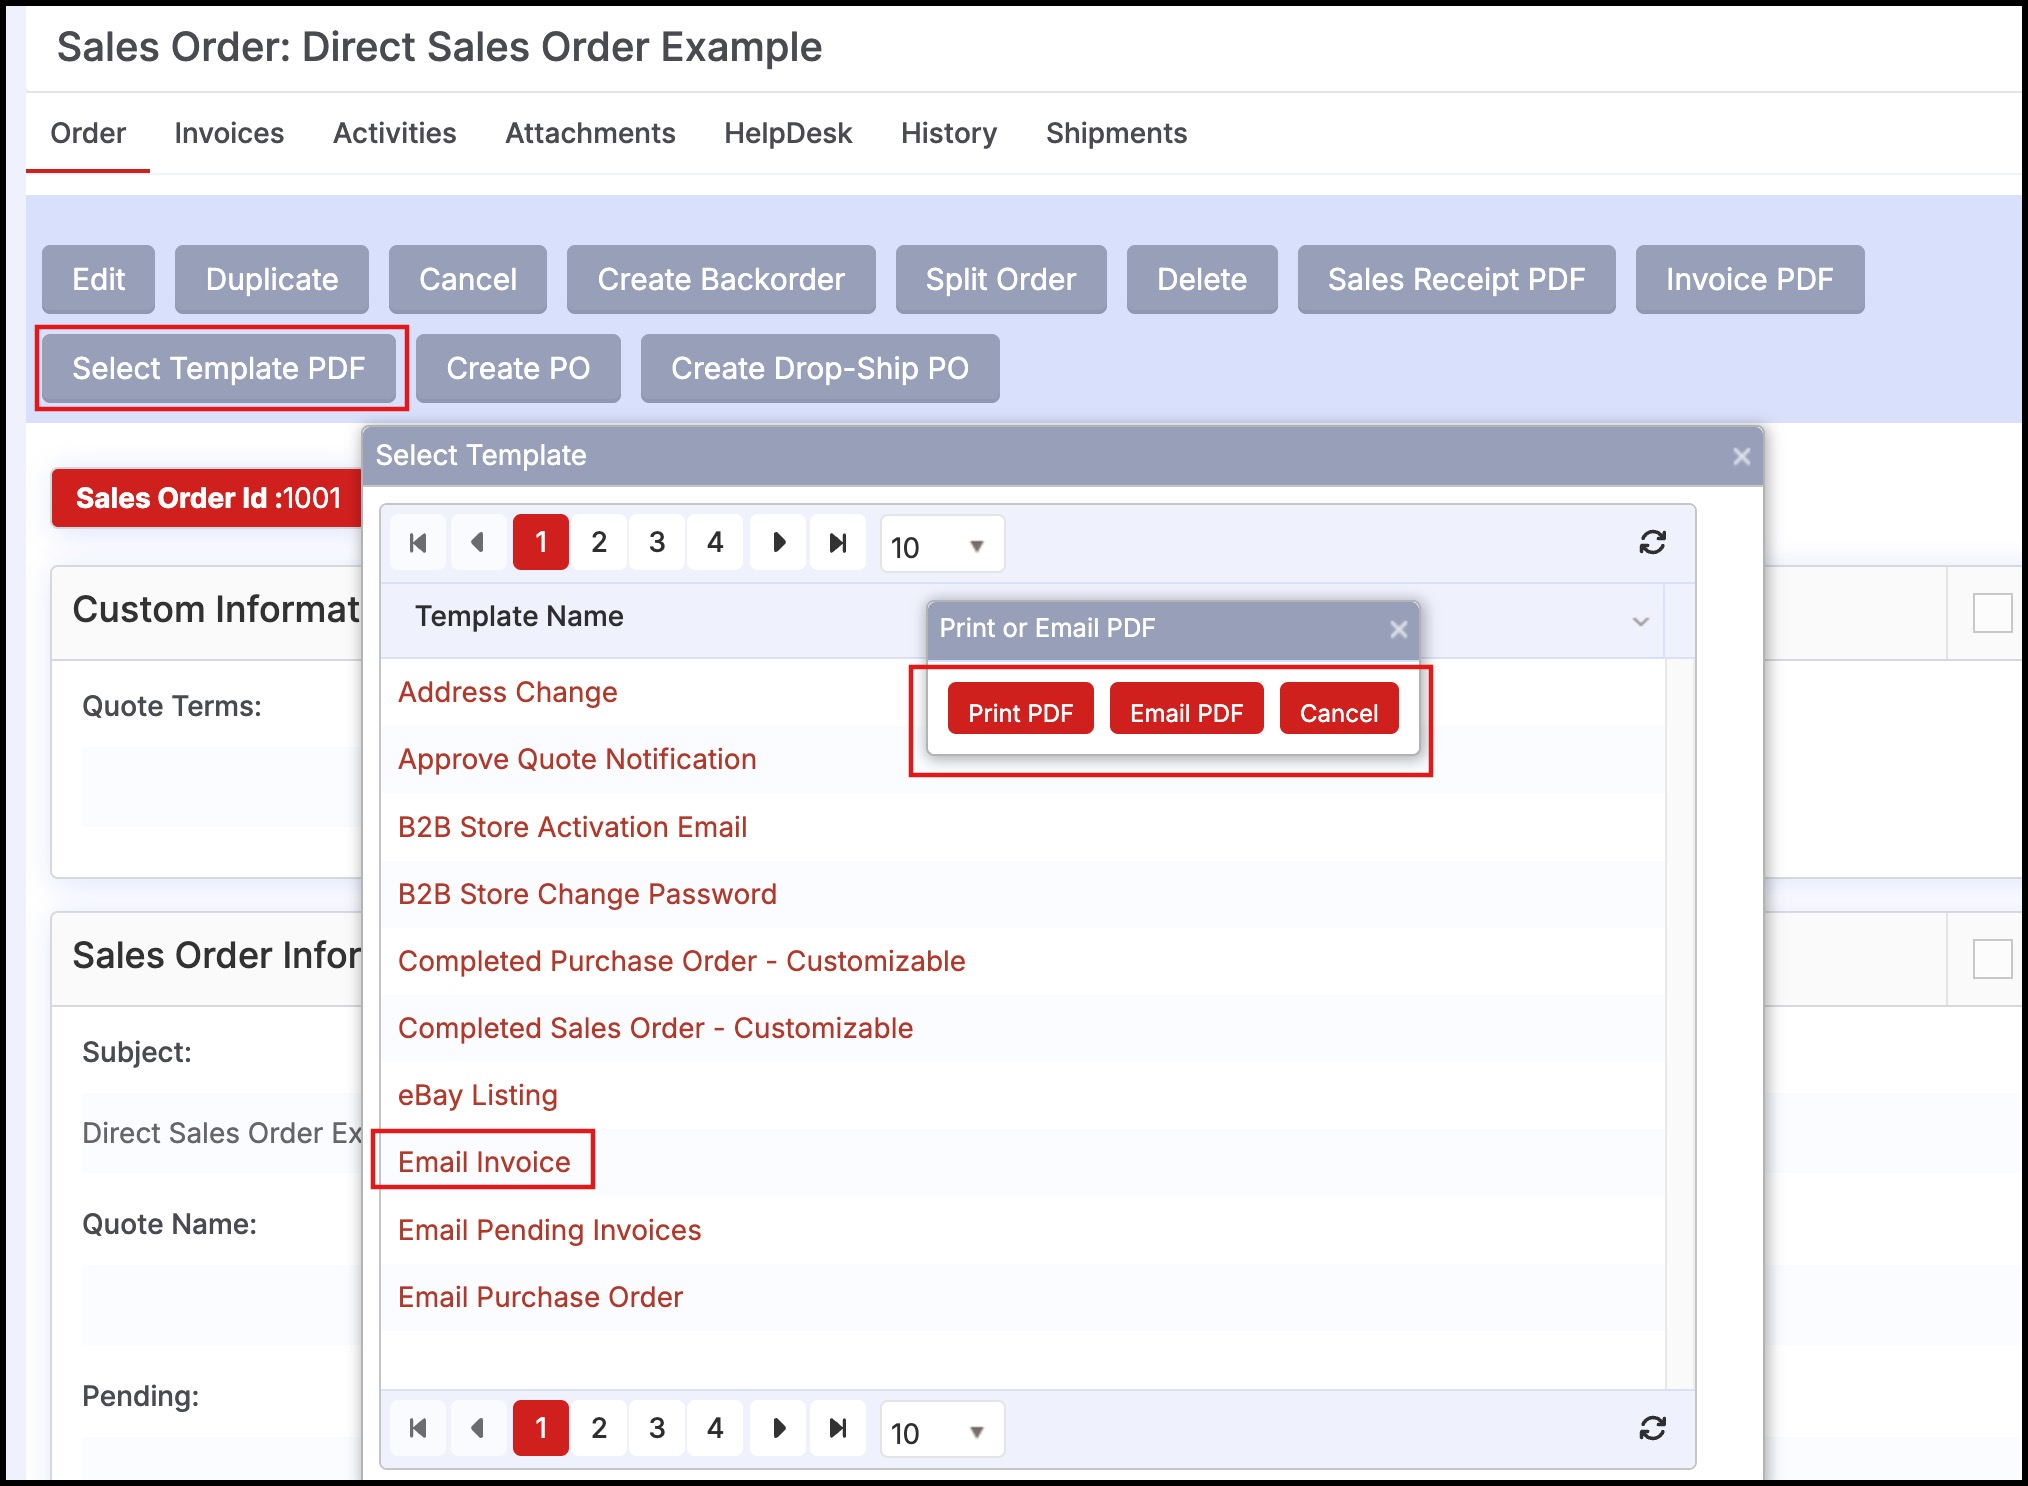Switch to the Invoices tab

coord(229,133)
